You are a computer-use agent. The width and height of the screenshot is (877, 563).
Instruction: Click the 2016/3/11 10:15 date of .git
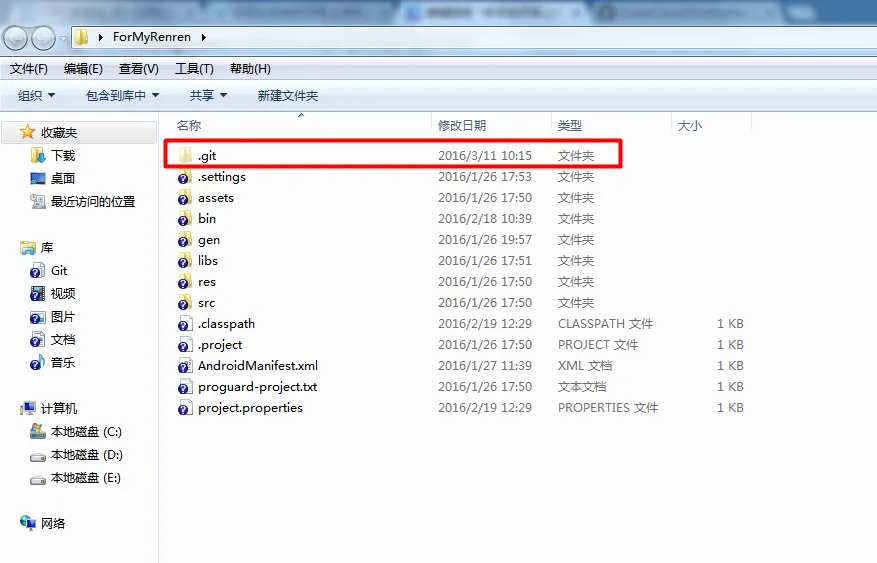coord(485,155)
